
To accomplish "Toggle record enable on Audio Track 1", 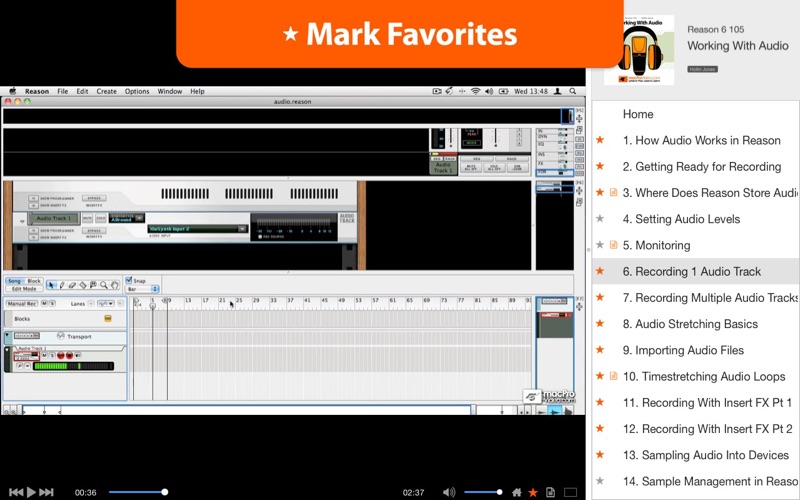I will (x=61, y=355).
